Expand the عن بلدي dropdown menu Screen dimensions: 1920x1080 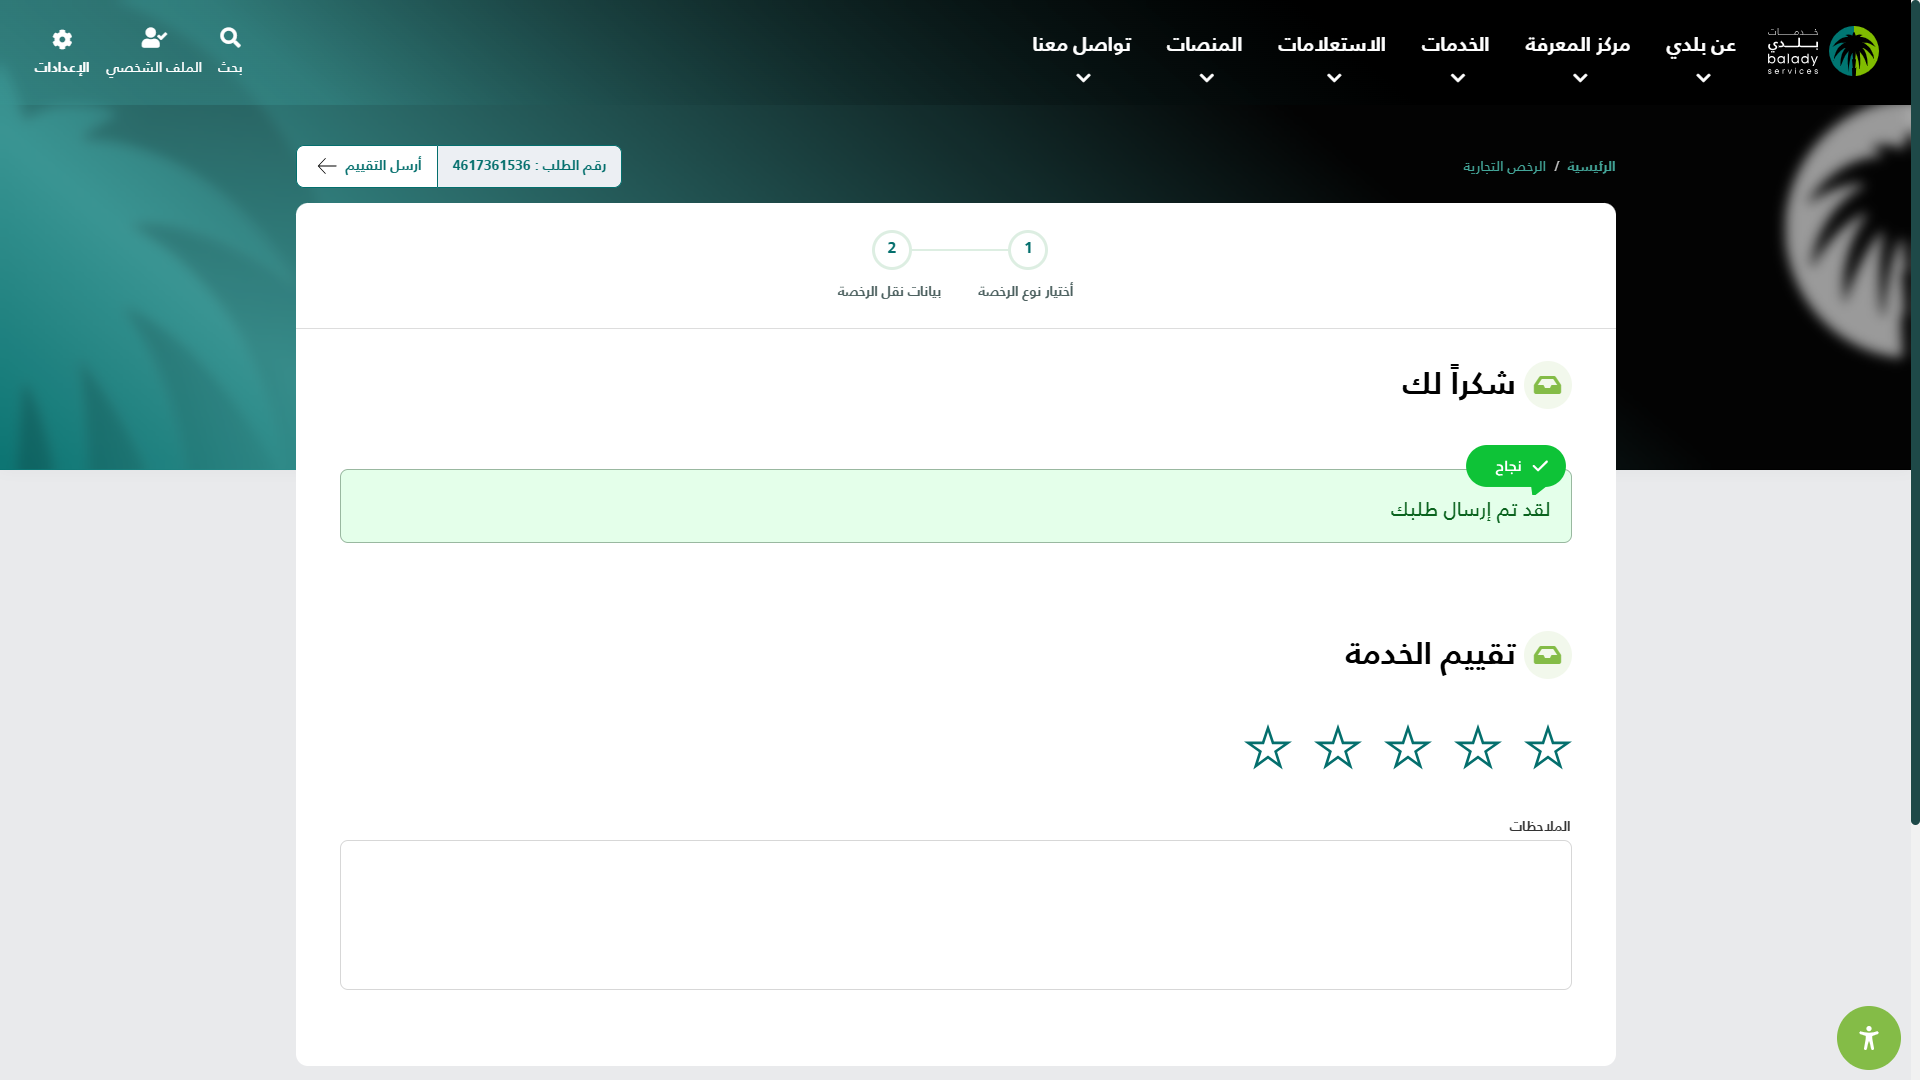coord(1702,78)
